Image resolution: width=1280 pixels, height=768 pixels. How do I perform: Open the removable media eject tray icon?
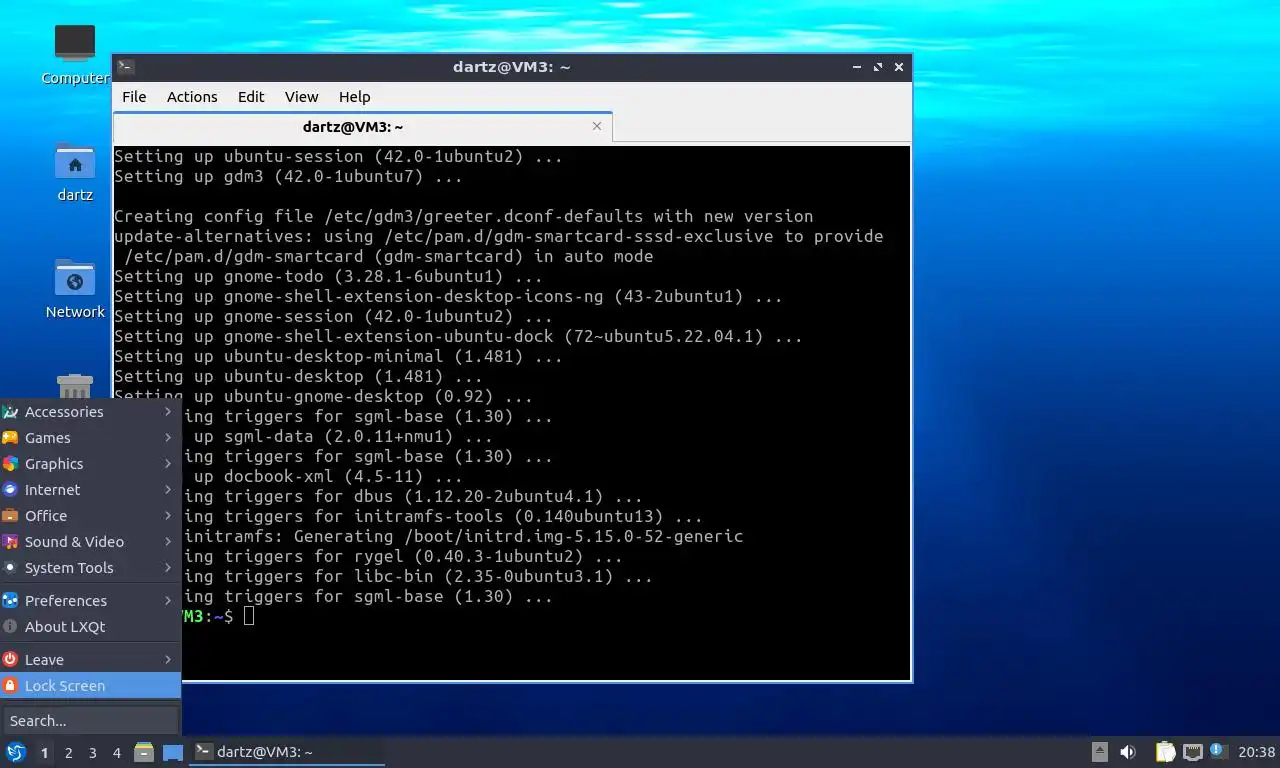click(1100, 752)
